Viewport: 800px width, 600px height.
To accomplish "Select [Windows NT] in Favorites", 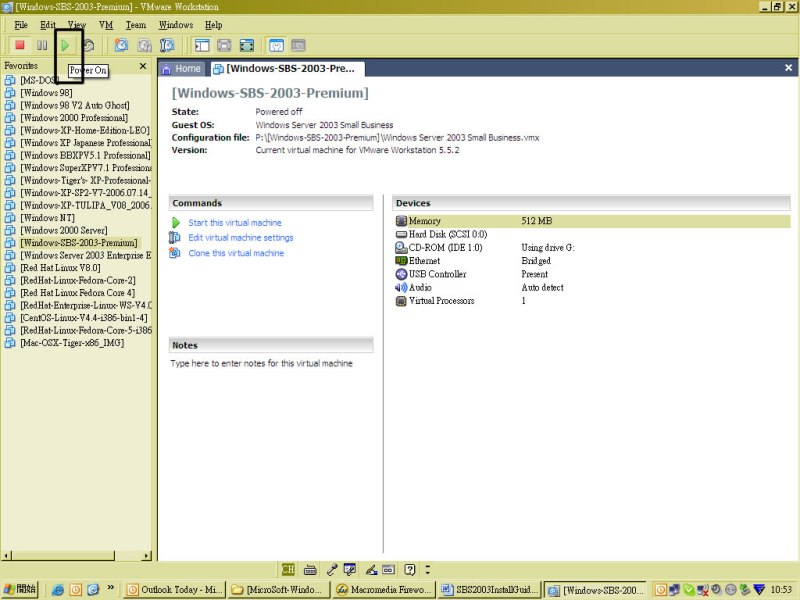I will tap(47, 218).
